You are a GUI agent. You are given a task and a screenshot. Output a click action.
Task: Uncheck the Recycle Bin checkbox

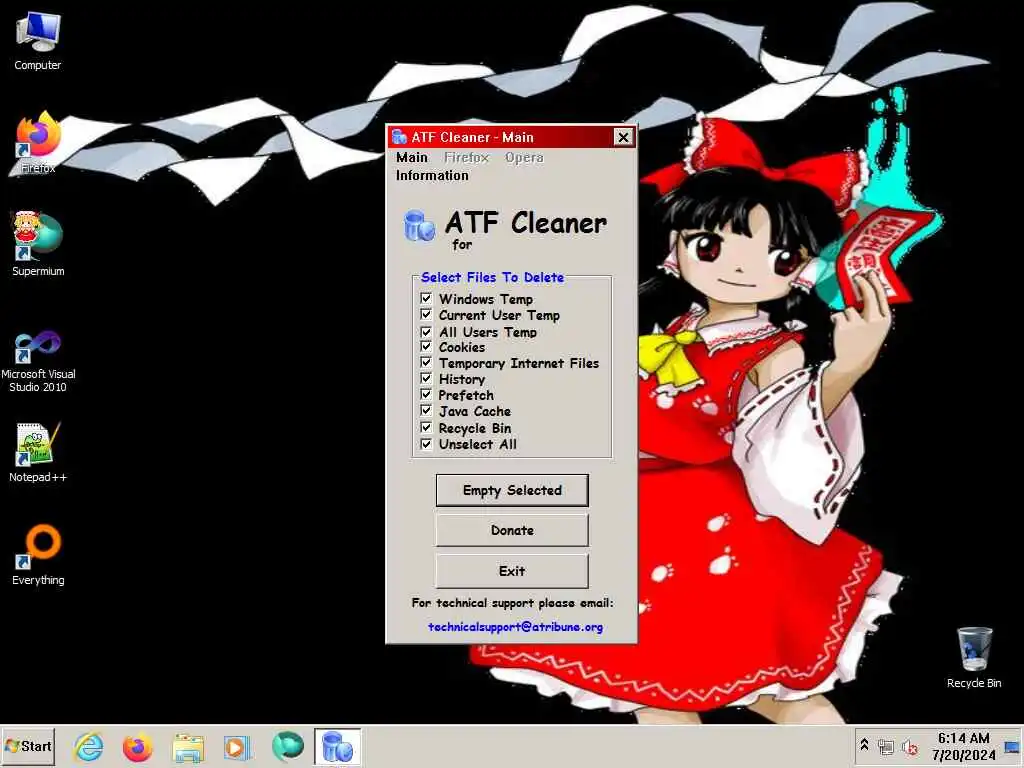point(426,428)
